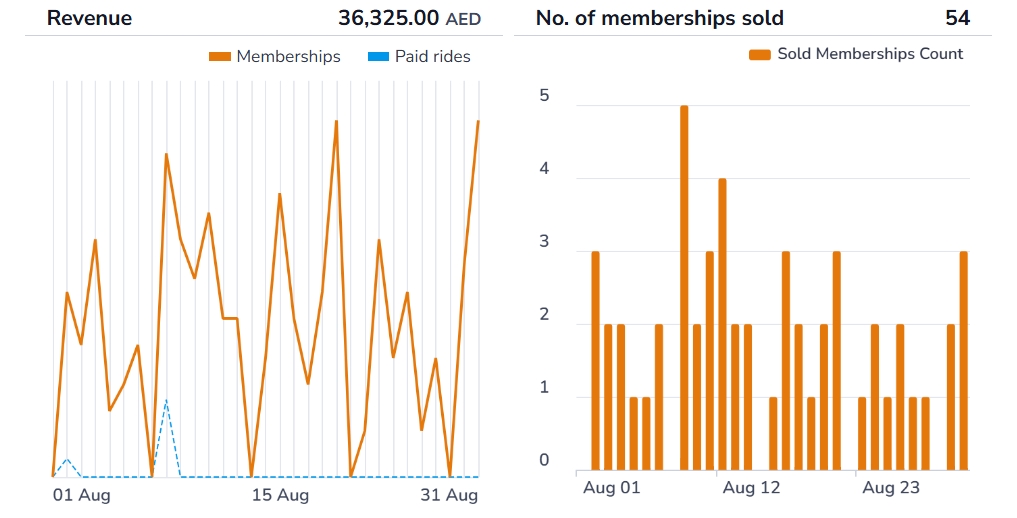The image size is (1017, 518).
Task: Toggle the Paid rides legend label
Action: pyautogui.click(x=432, y=57)
